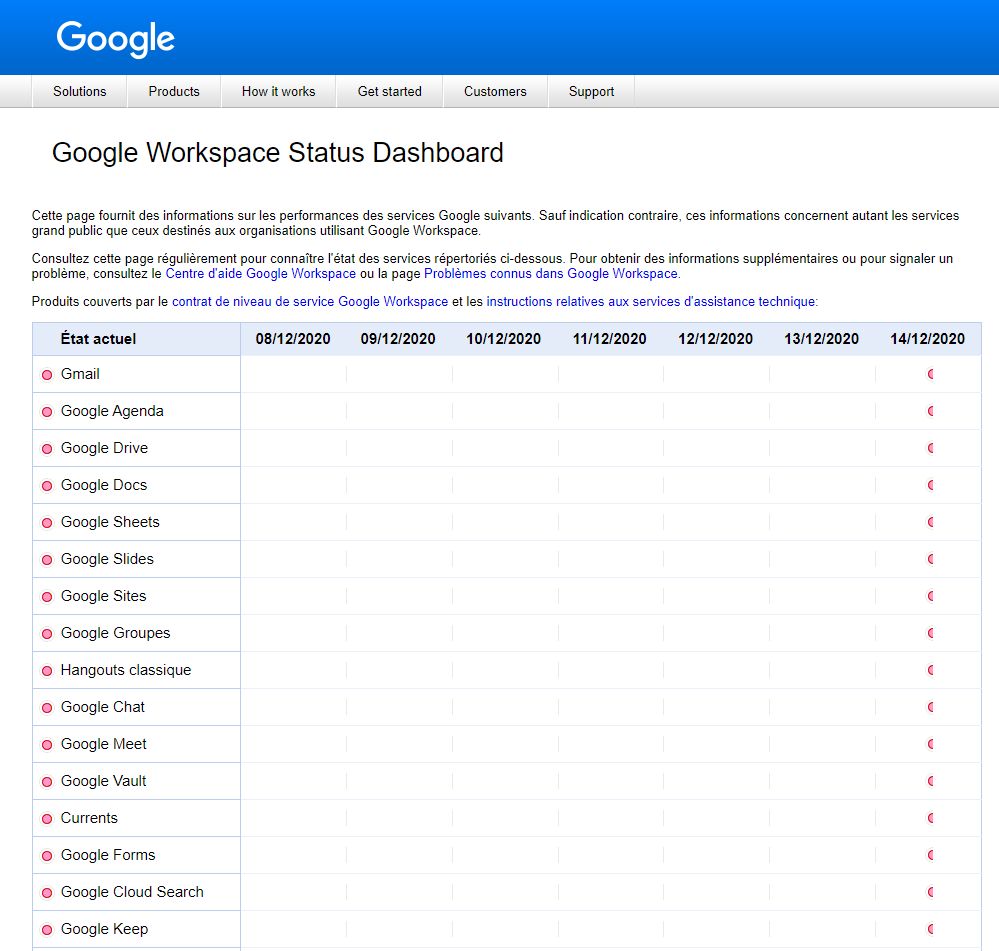The width and height of the screenshot is (999, 951).
Task: Open the Customers navigation item
Action: pyautogui.click(x=495, y=91)
